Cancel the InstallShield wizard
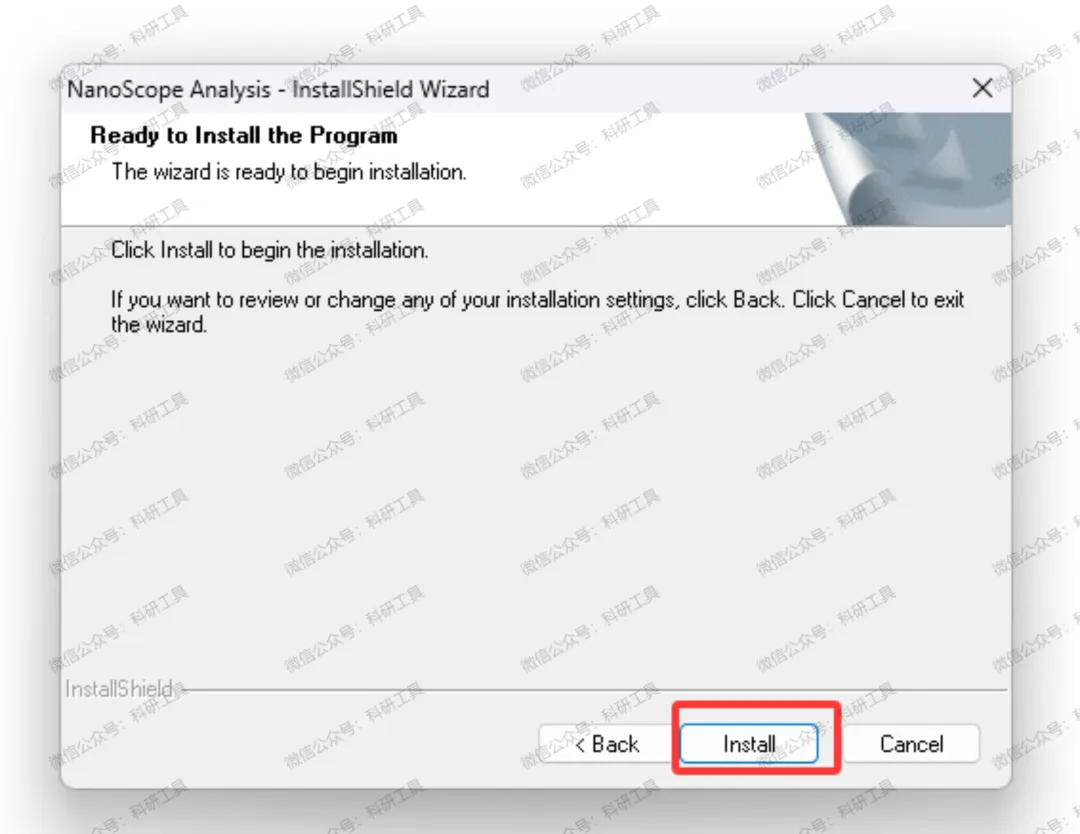Viewport: 1080px width, 834px height. point(911,744)
